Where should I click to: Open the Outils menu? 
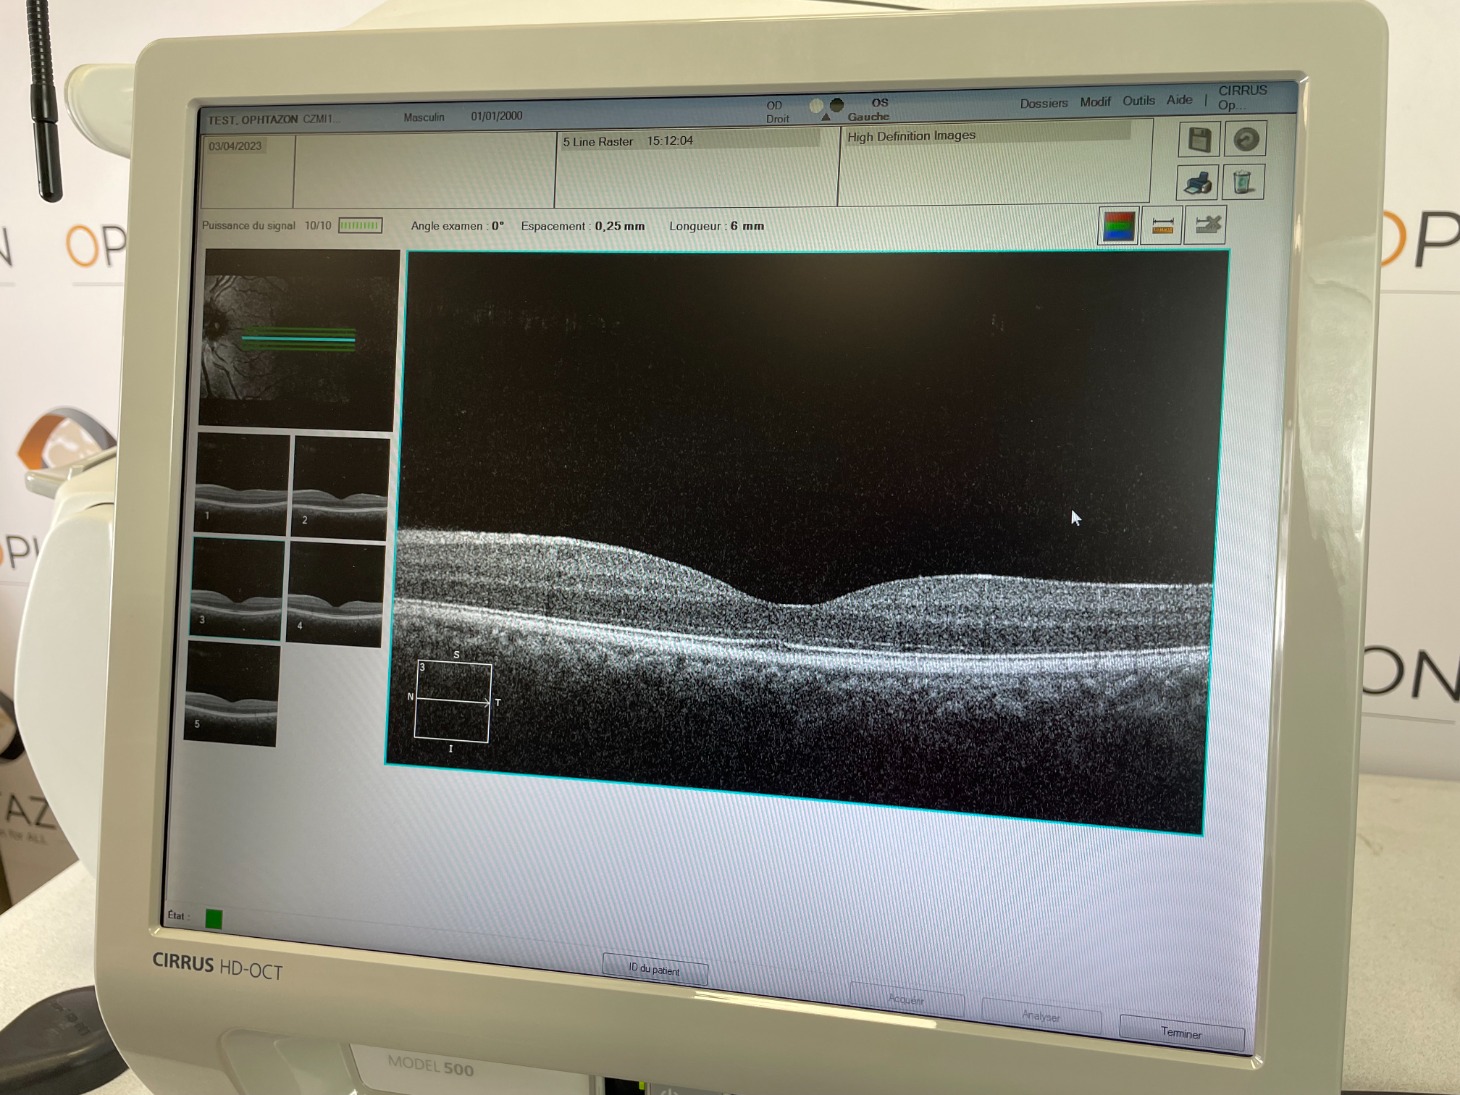pyautogui.click(x=1138, y=101)
